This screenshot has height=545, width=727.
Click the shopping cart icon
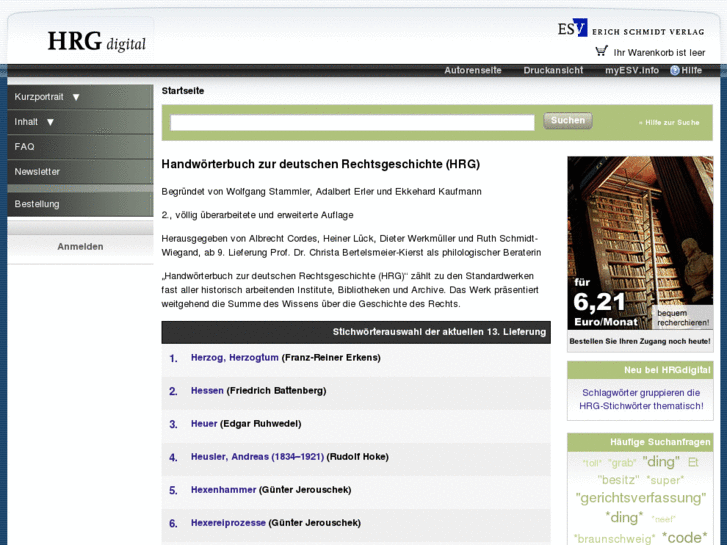click(x=601, y=51)
